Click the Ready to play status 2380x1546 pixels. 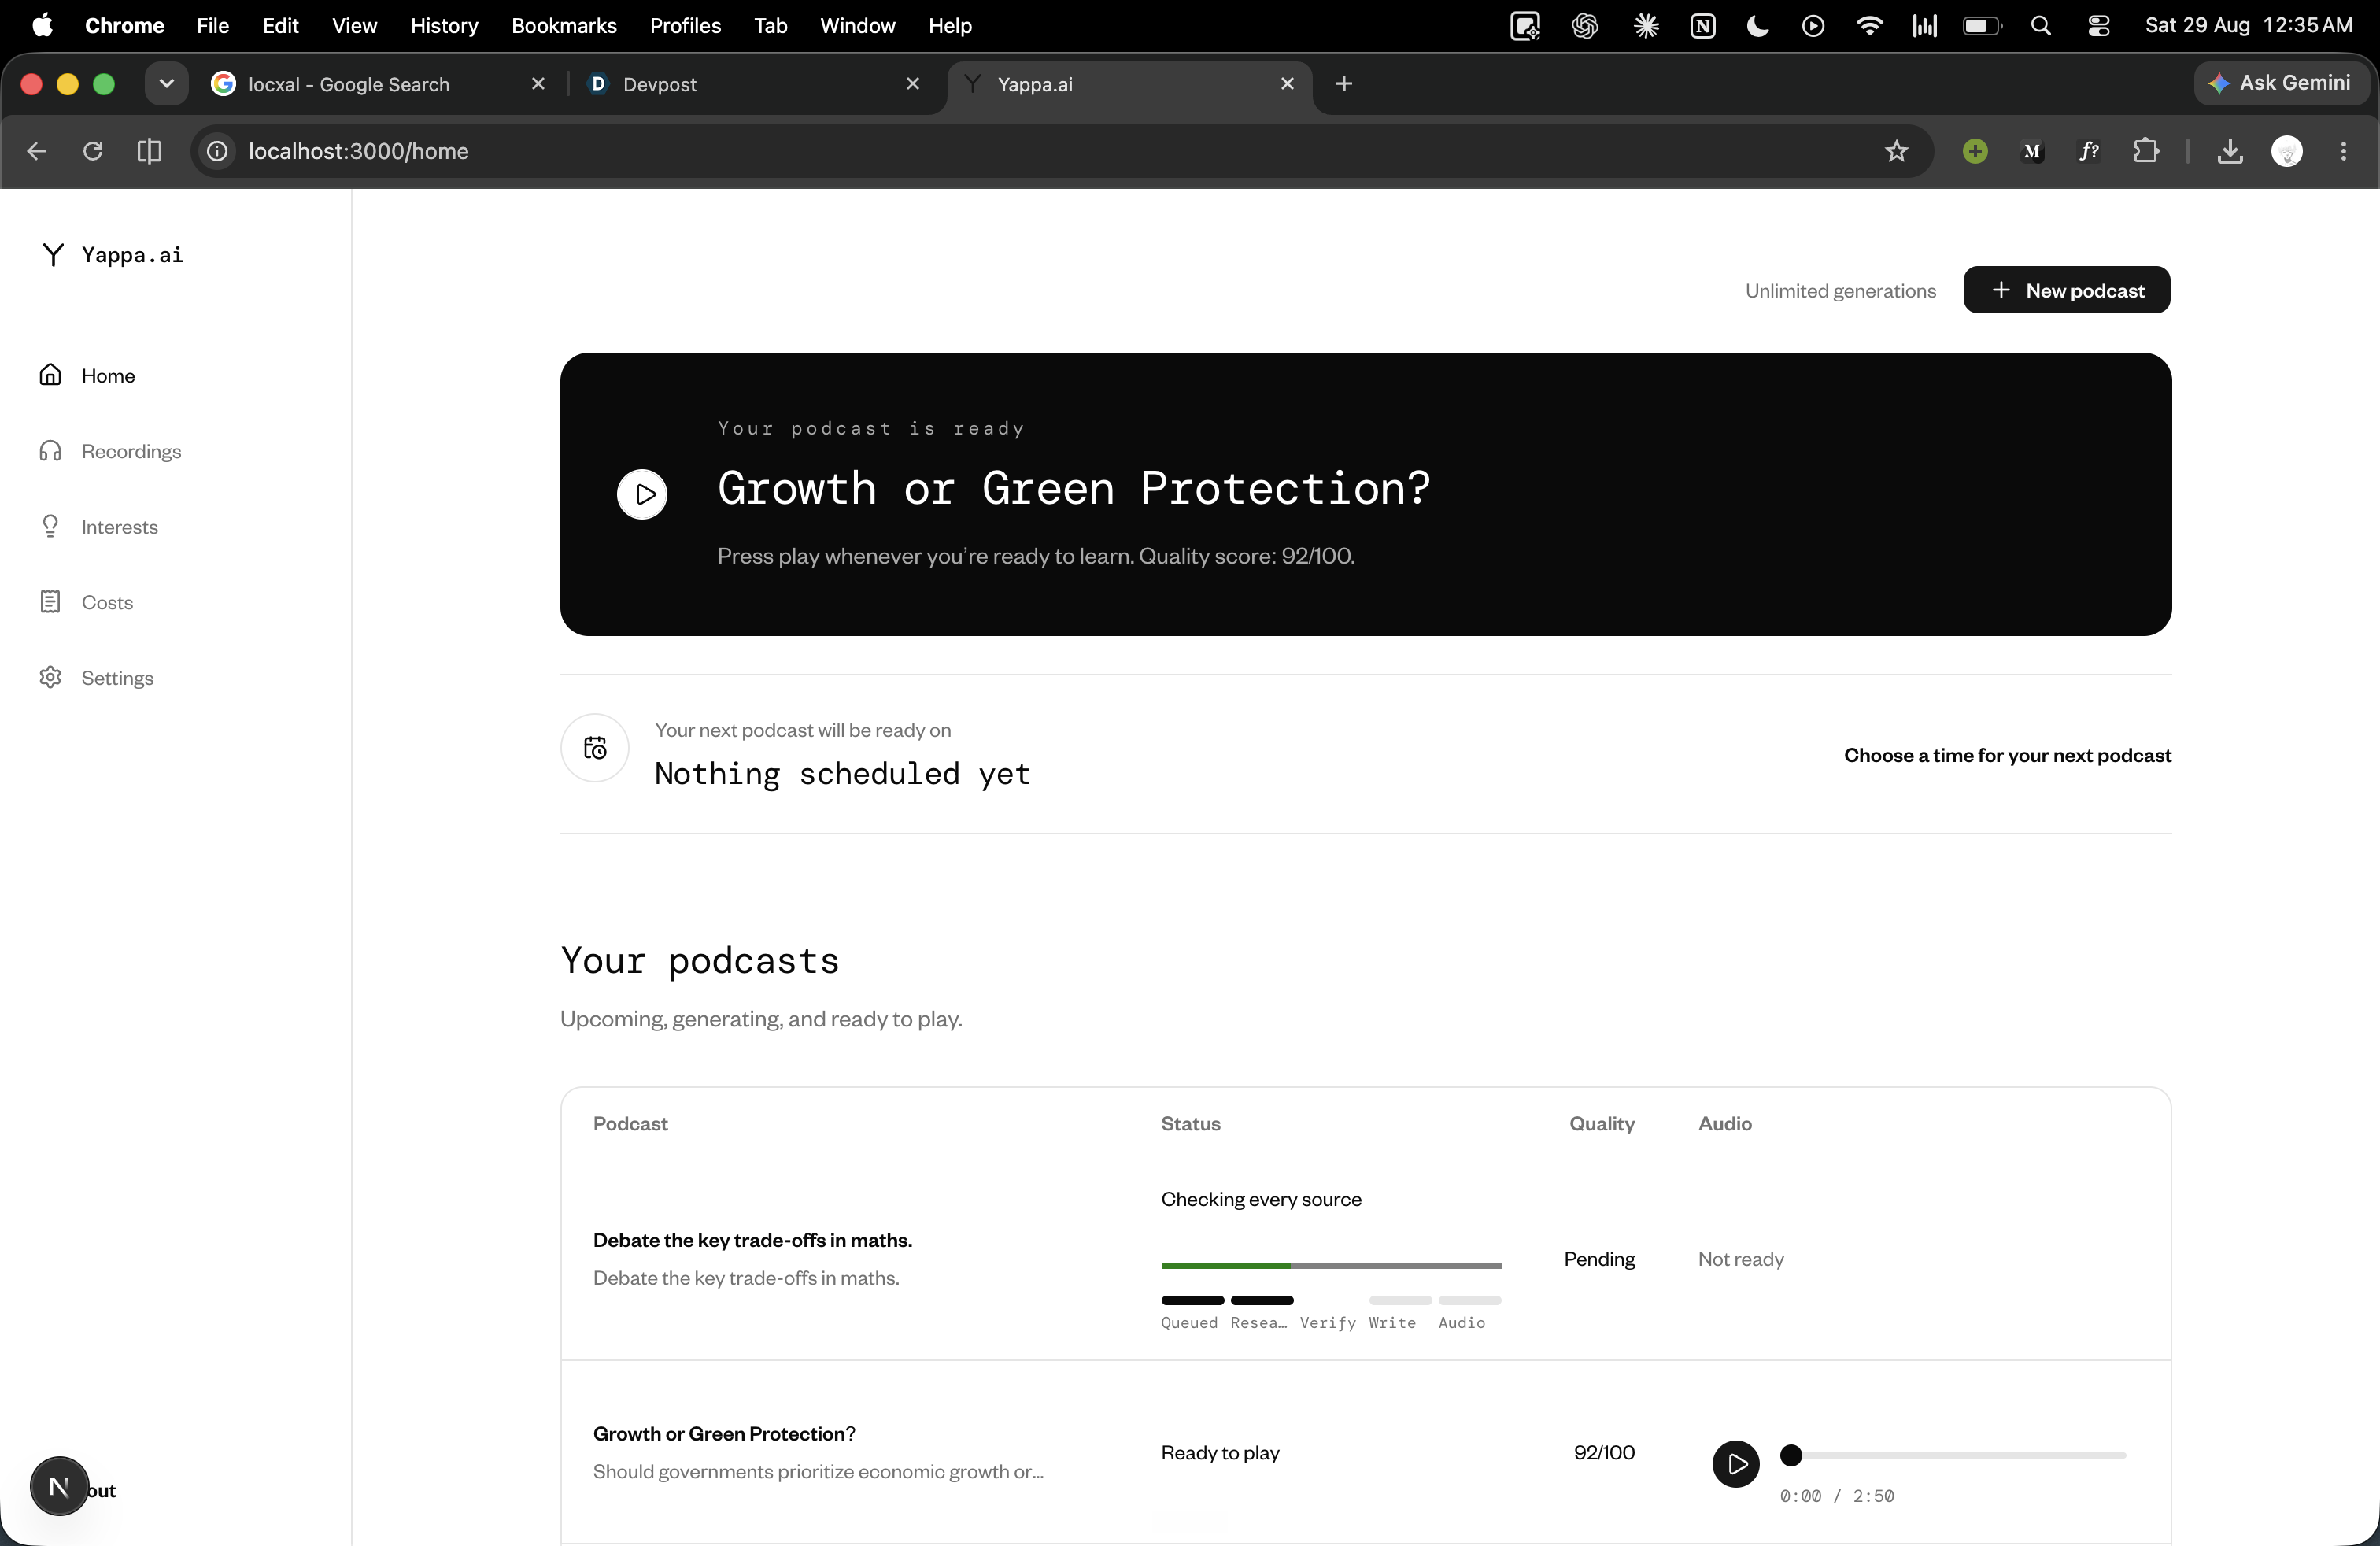(1220, 1452)
